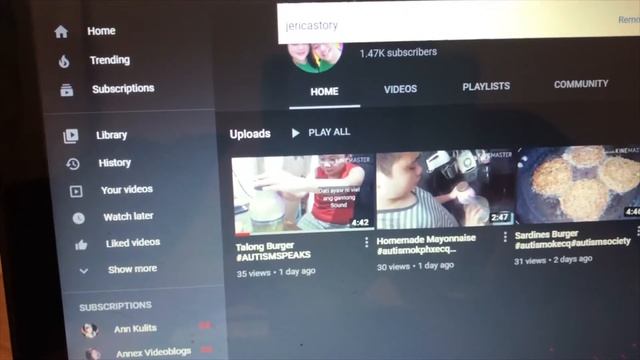Switch to the VIDEOS tab

click(x=400, y=89)
